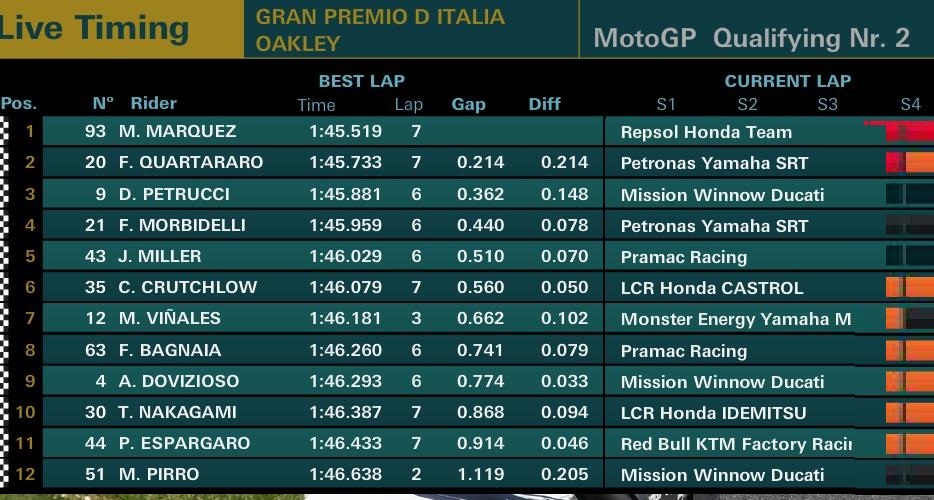Click the Rider column header
The height and width of the screenshot is (500, 934).
[153, 103]
